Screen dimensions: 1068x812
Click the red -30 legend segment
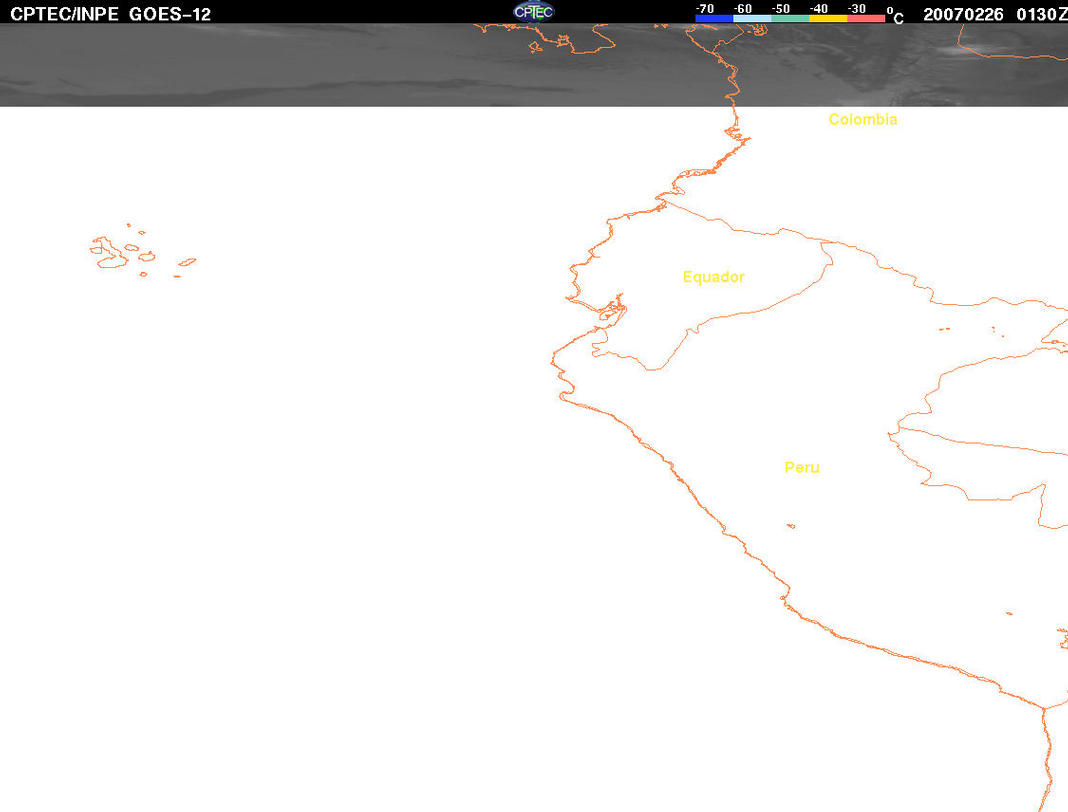pos(866,18)
